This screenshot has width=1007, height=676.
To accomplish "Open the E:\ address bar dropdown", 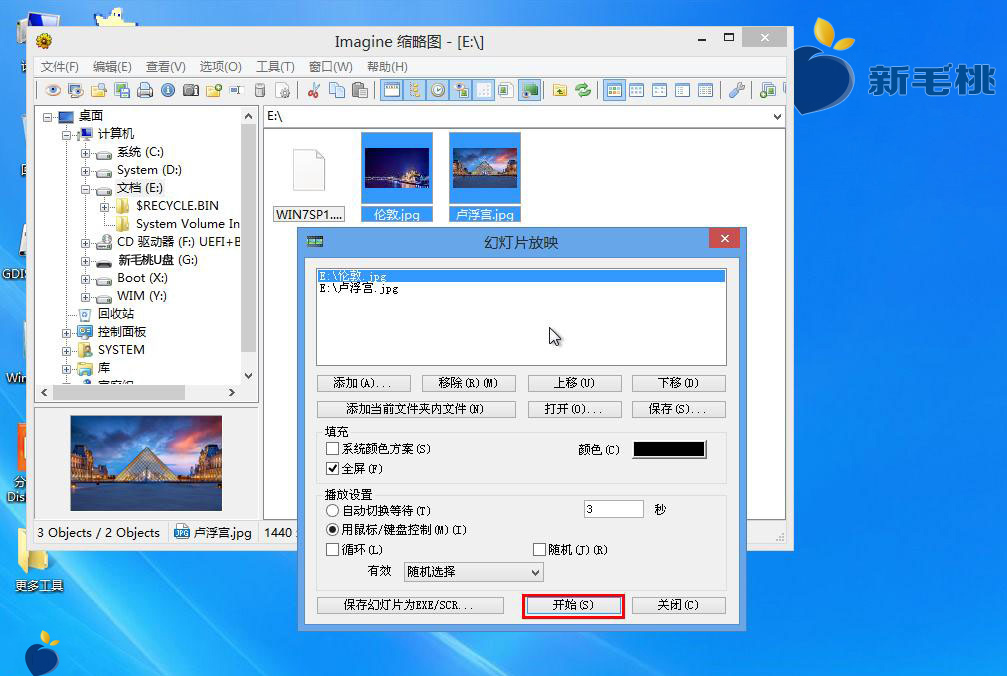I will point(777,117).
